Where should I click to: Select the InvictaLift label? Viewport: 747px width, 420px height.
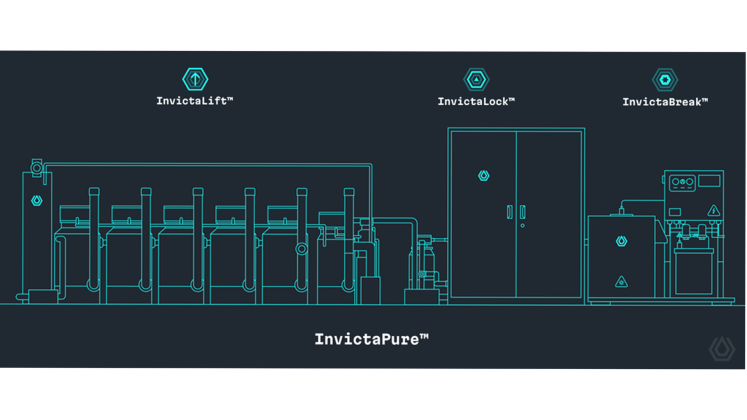coord(195,101)
